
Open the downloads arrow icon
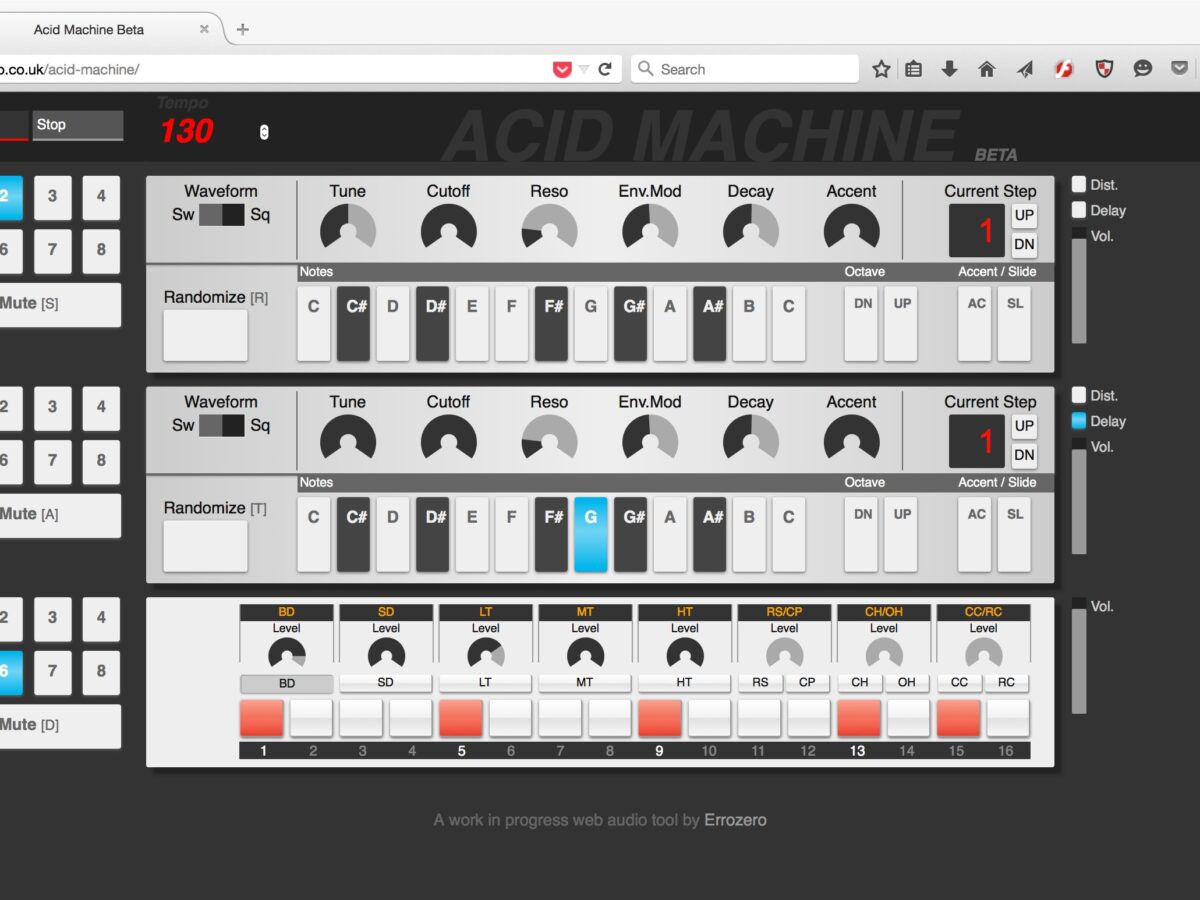click(950, 69)
